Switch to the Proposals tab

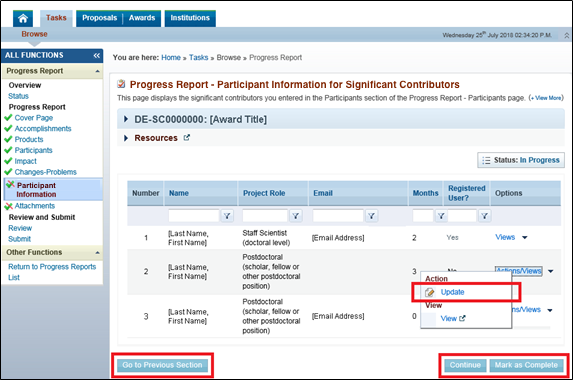(x=99, y=18)
